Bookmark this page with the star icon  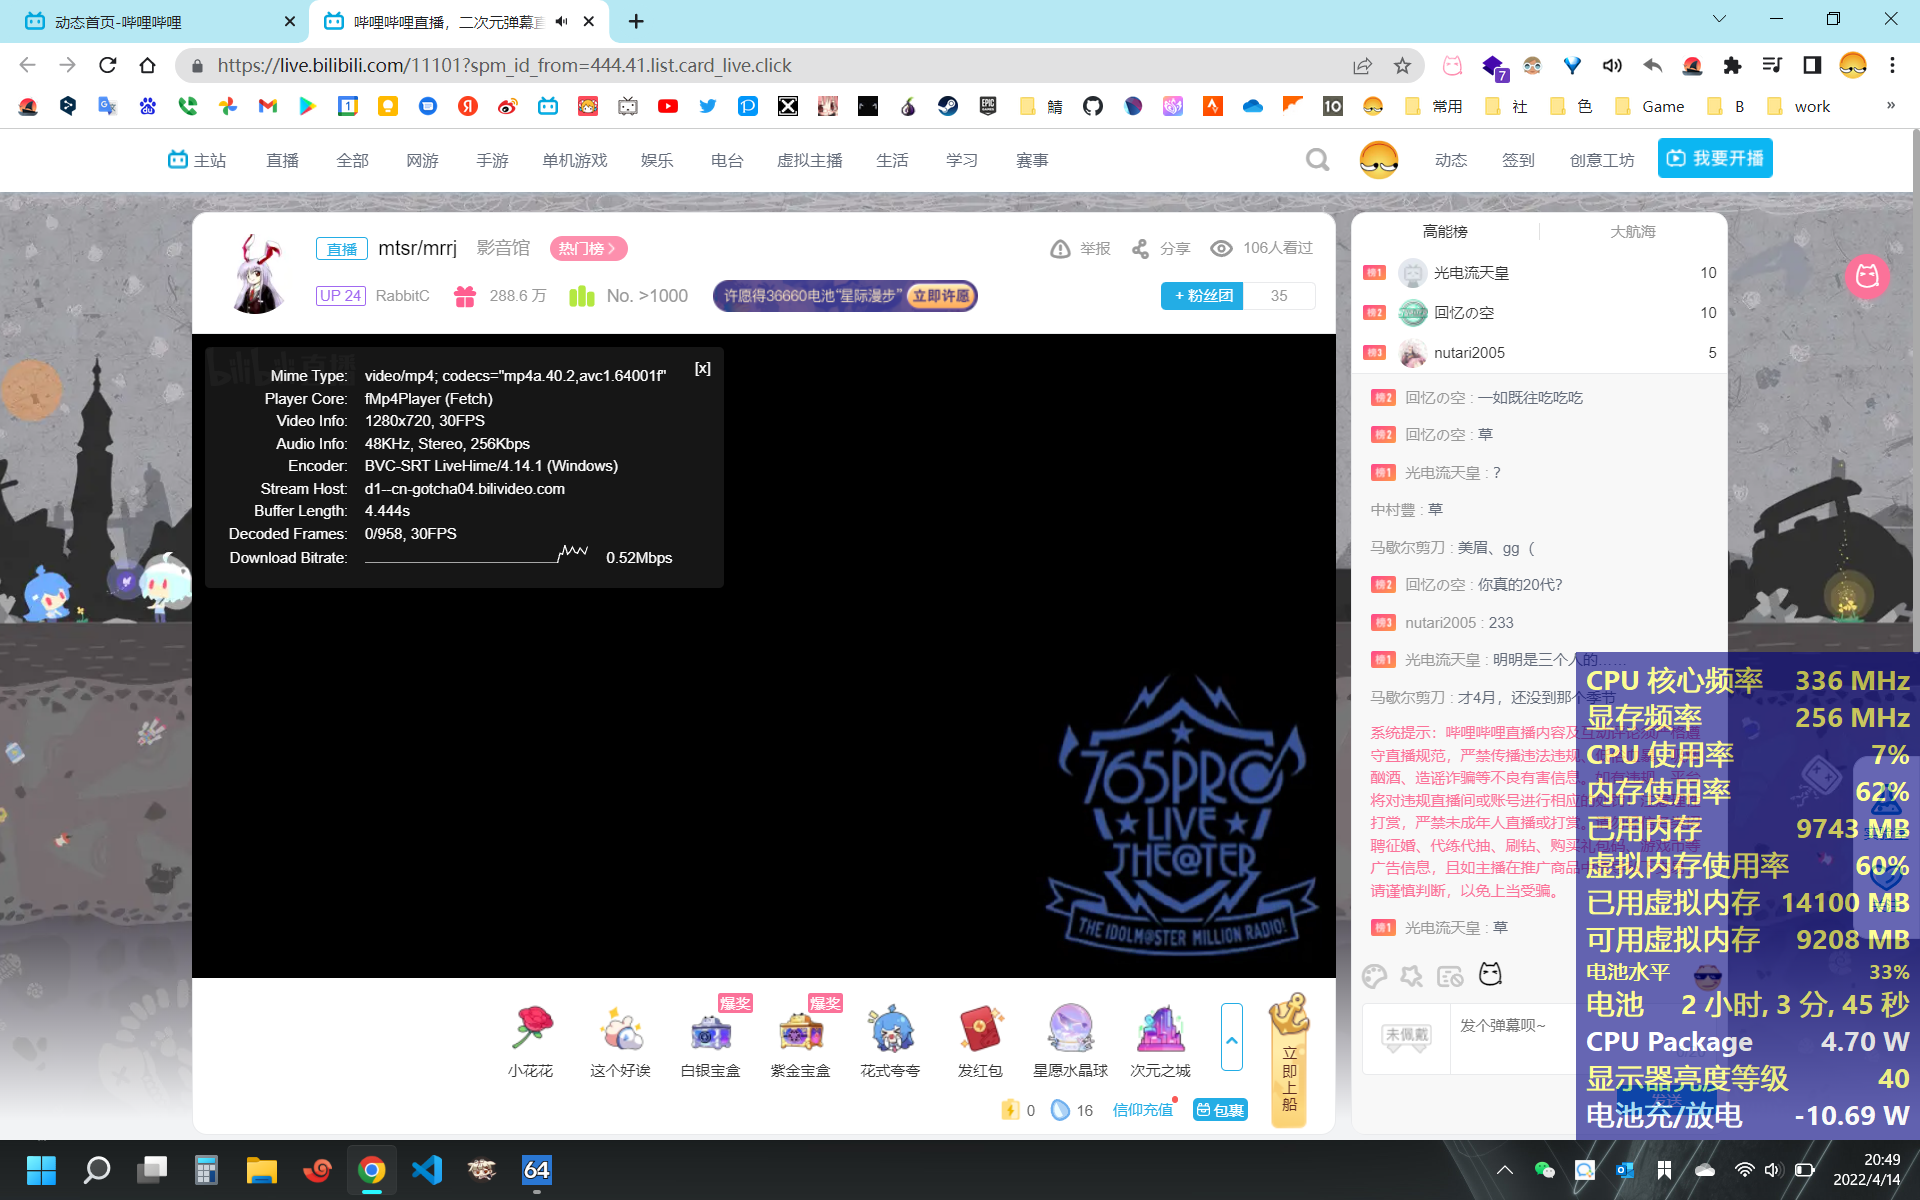tap(1402, 65)
